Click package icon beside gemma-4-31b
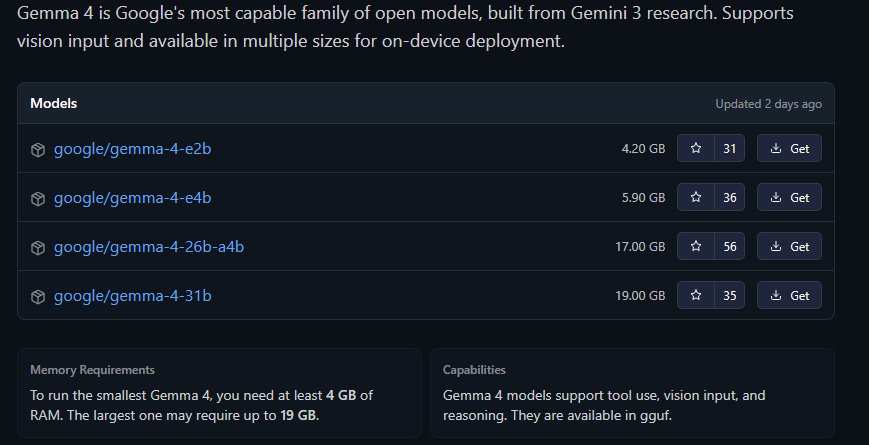This screenshot has height=445, width=869. coord(38,297)
